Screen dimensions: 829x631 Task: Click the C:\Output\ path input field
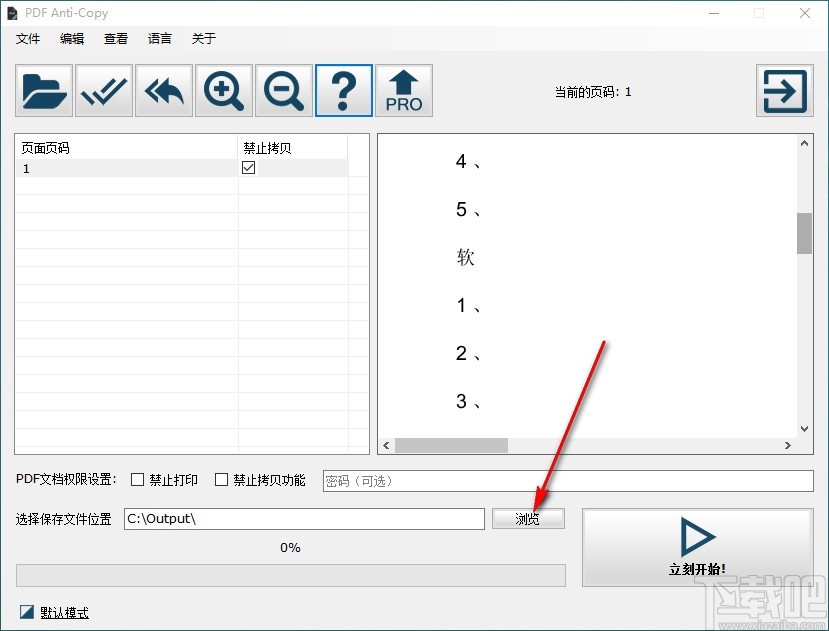tap(304, 519)
